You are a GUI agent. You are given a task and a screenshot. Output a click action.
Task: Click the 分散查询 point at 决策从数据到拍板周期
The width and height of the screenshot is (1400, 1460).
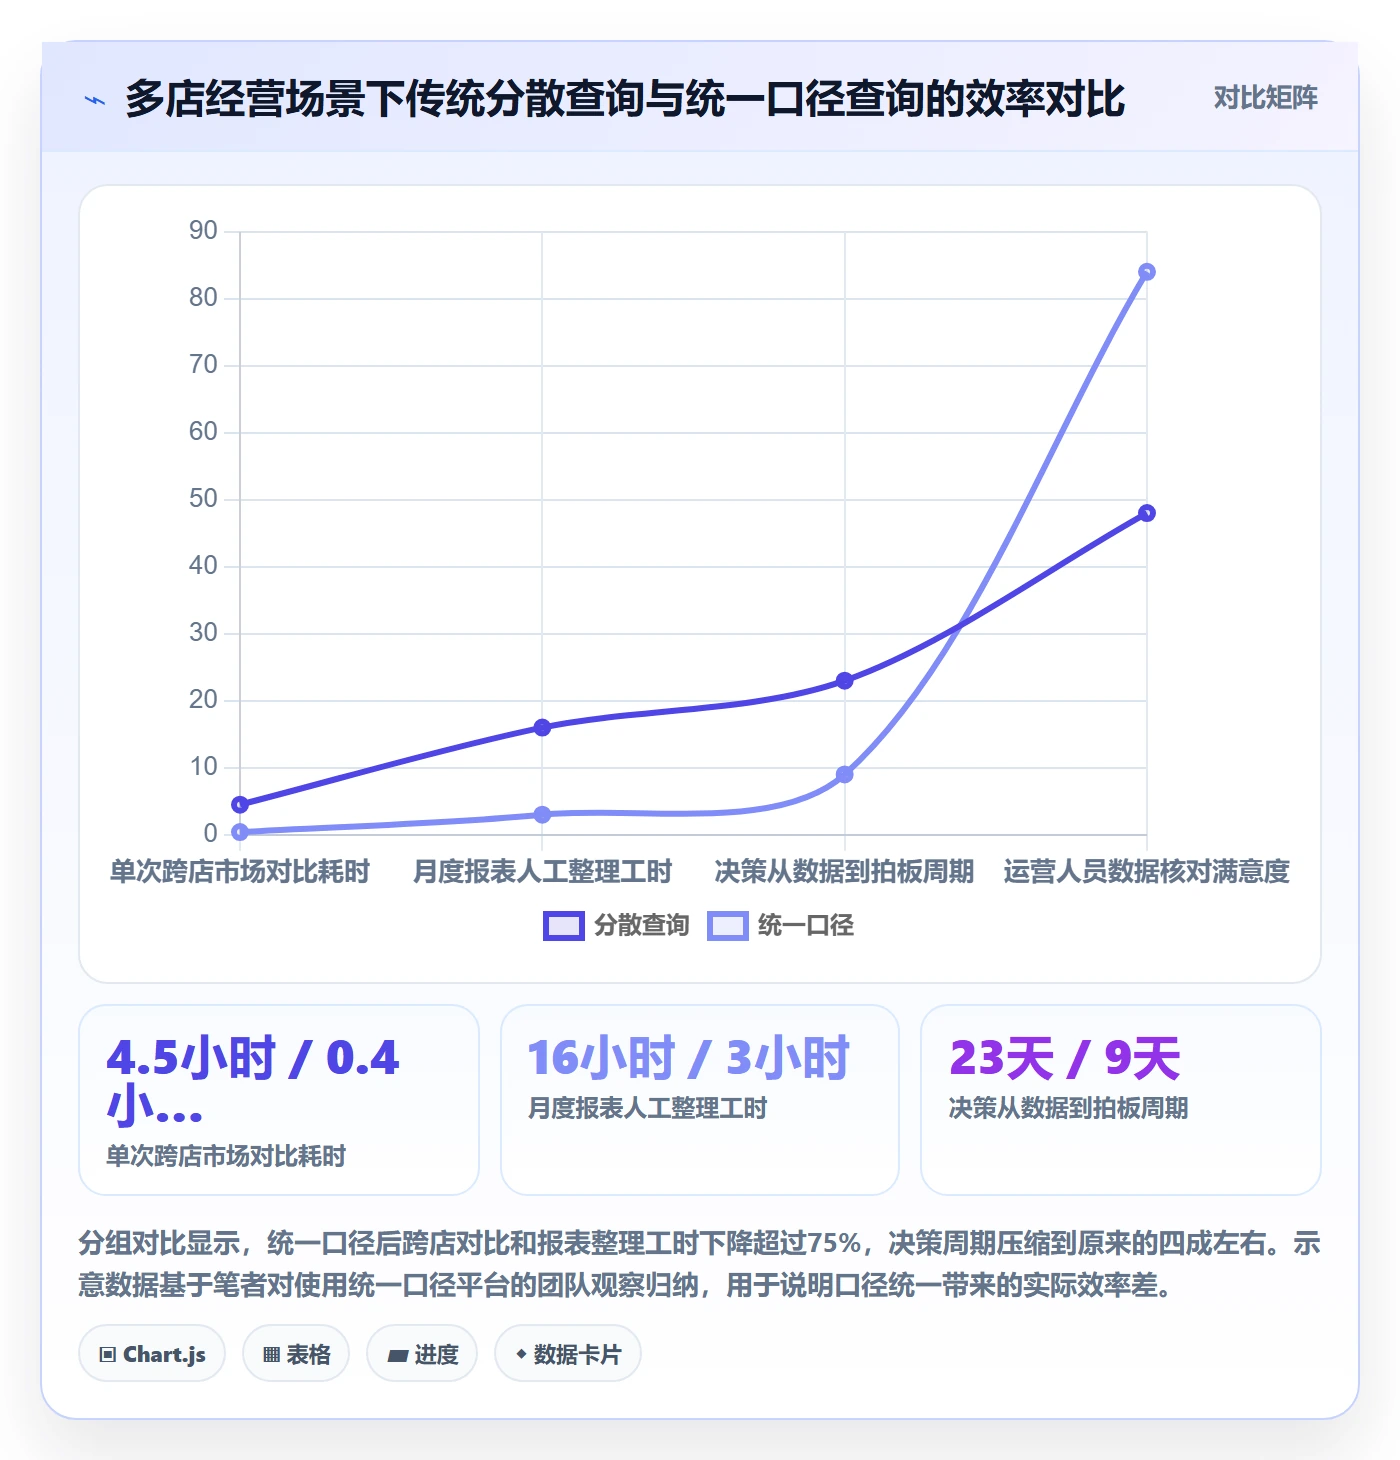coord(845,681)
